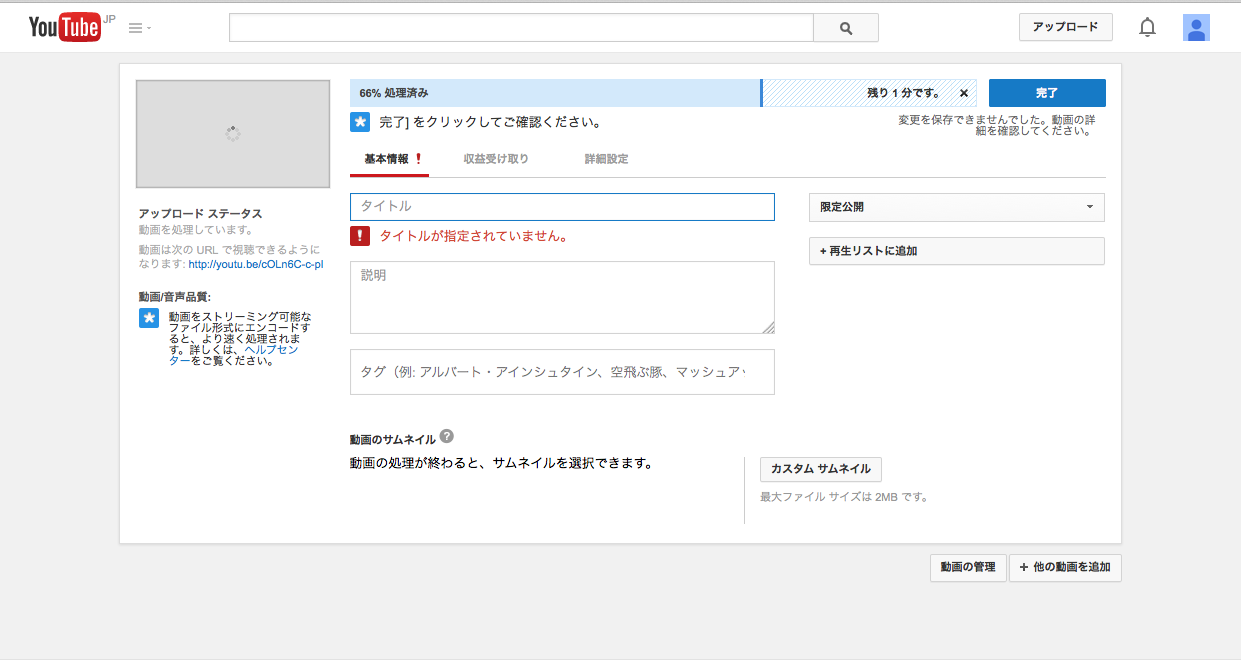1241x660 pixels.
Task: Click the red error icon below title field
Action: coord(360,236)
